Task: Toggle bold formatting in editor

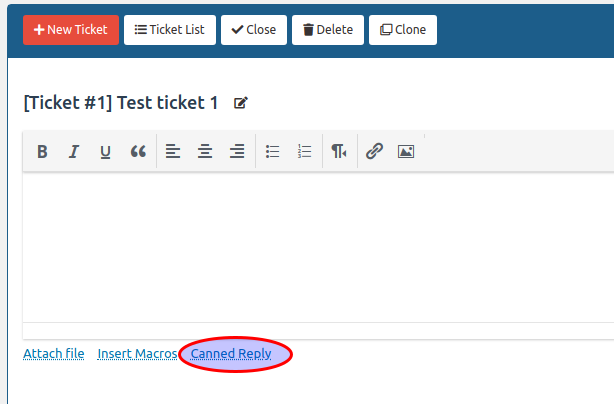Action: 42,152
